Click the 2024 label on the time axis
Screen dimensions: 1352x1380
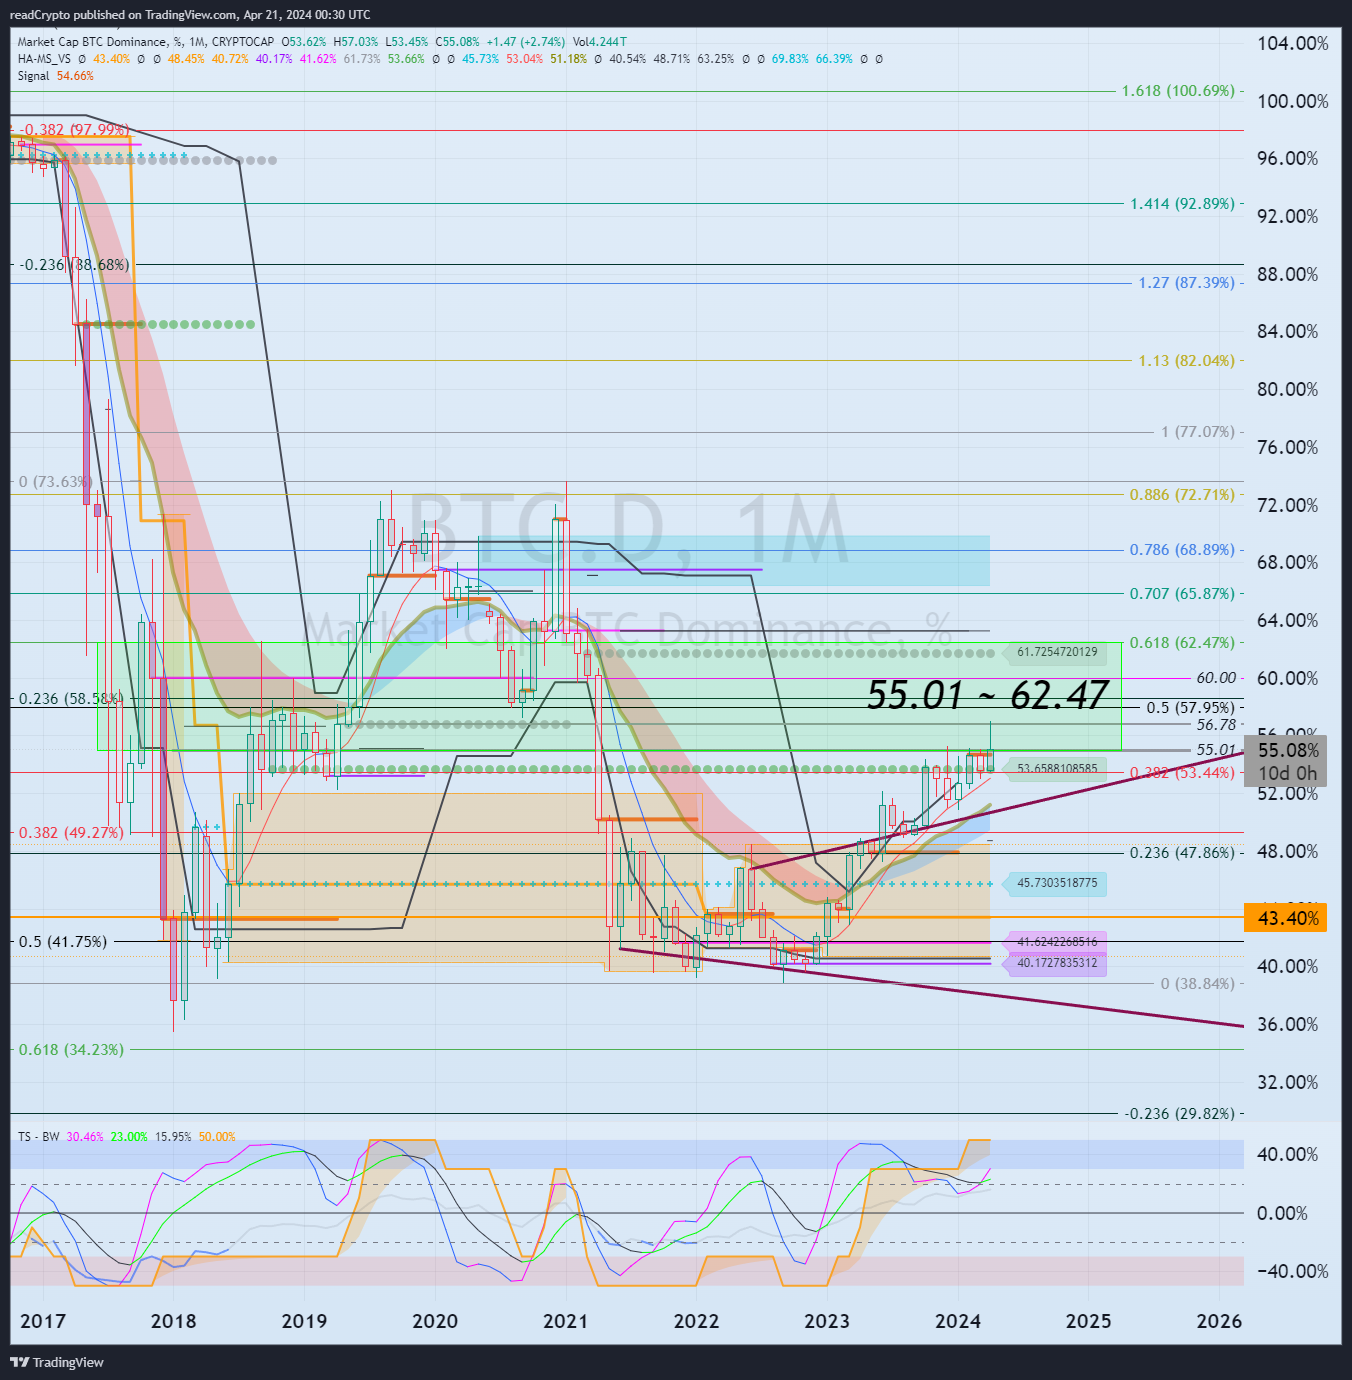[958, 1321]
